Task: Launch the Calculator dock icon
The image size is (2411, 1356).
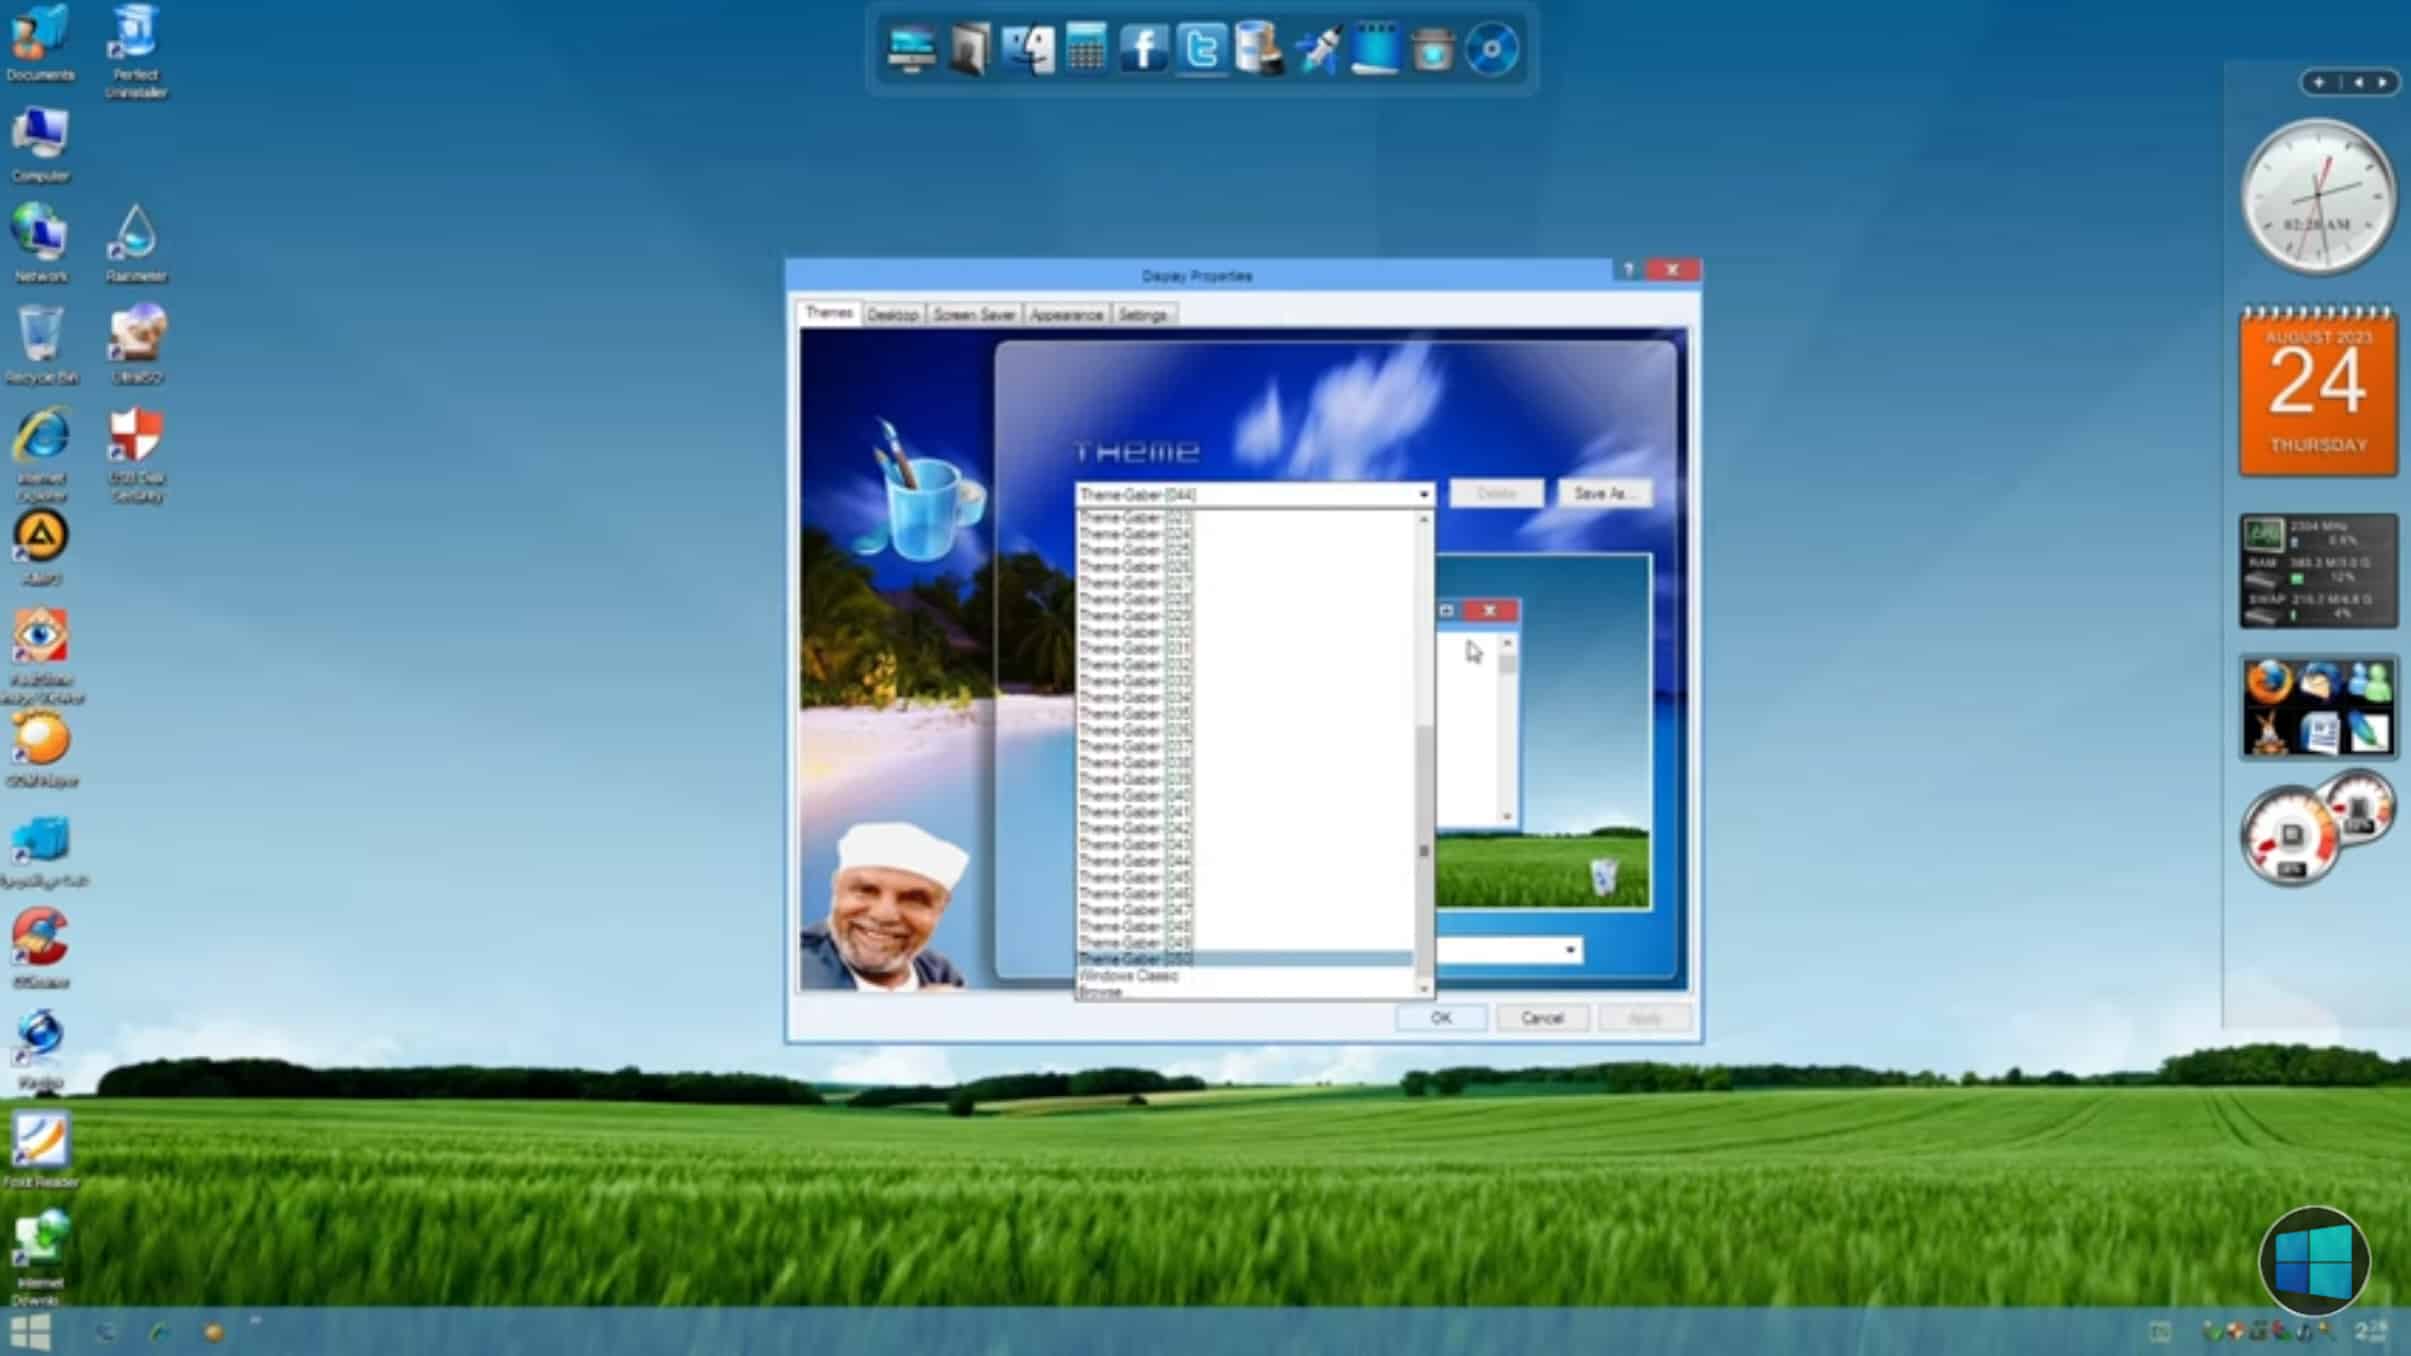Action: coord(1084,50)
